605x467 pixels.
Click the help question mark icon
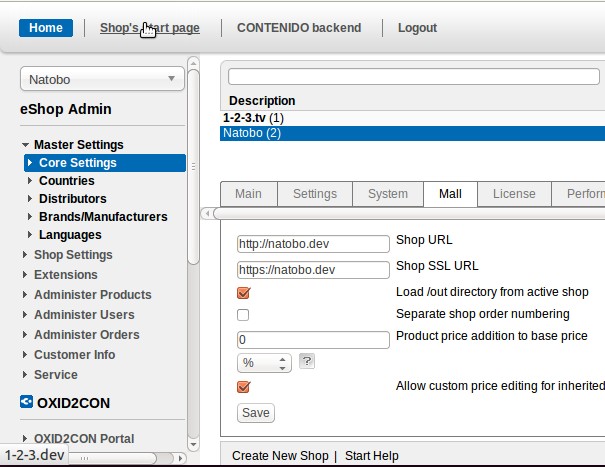tap(308, 362)
